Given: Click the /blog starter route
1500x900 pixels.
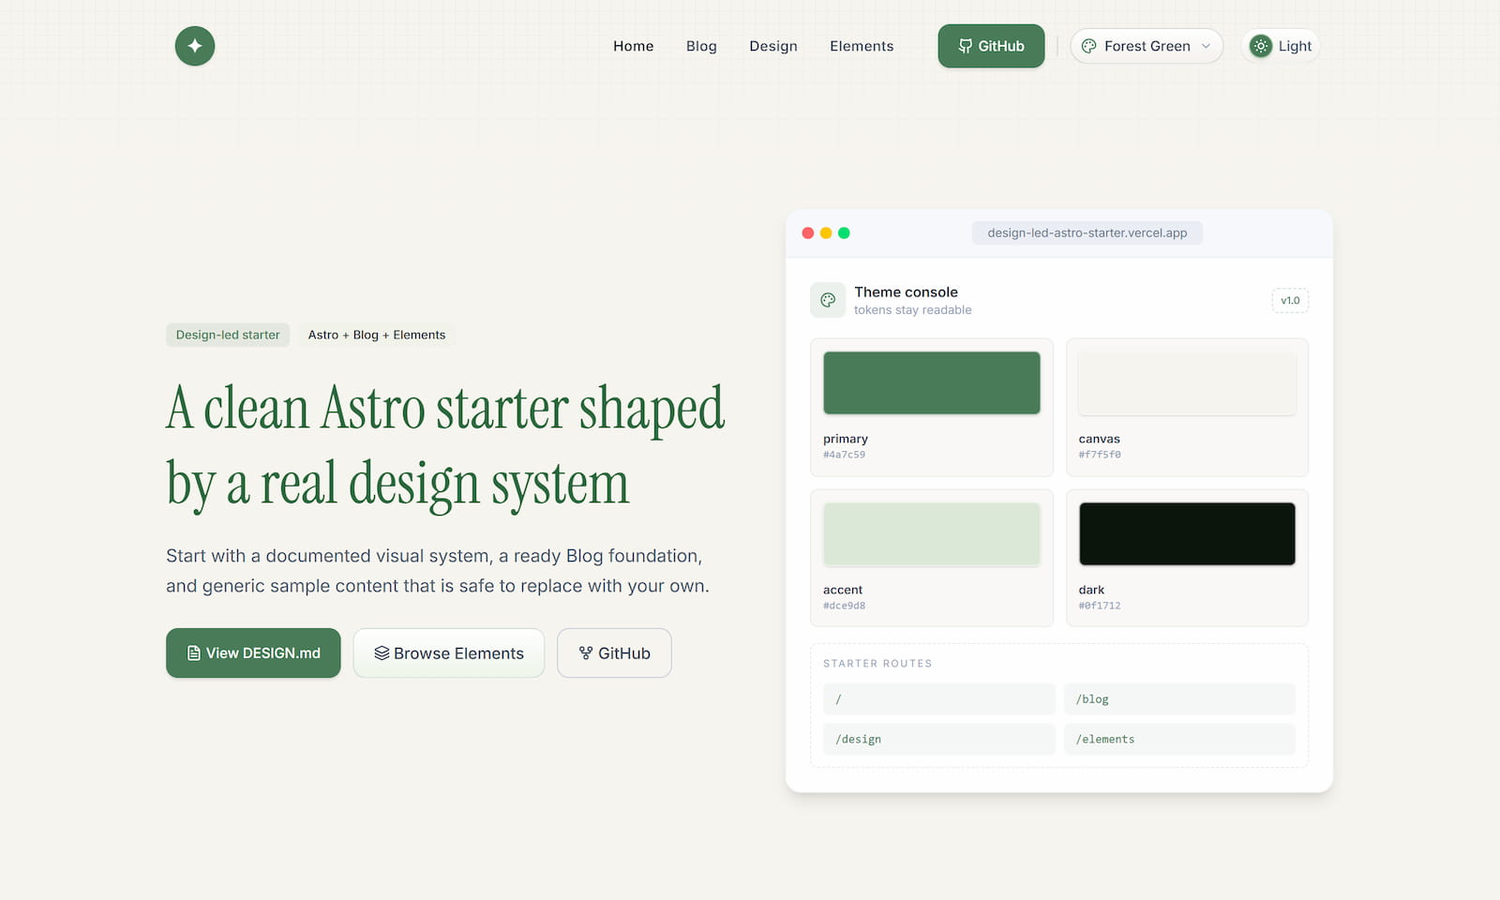Looking at the screenshot, I should tap(1180, 699).
